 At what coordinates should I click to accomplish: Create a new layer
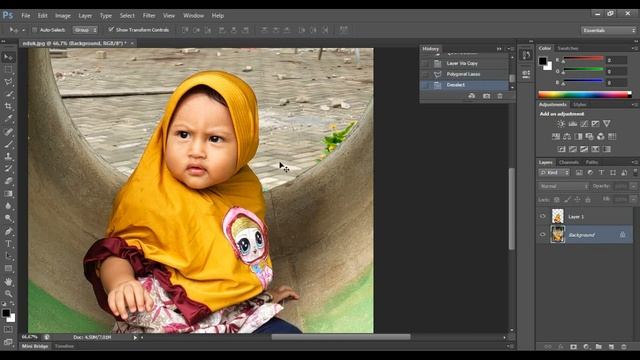[611, 347]
